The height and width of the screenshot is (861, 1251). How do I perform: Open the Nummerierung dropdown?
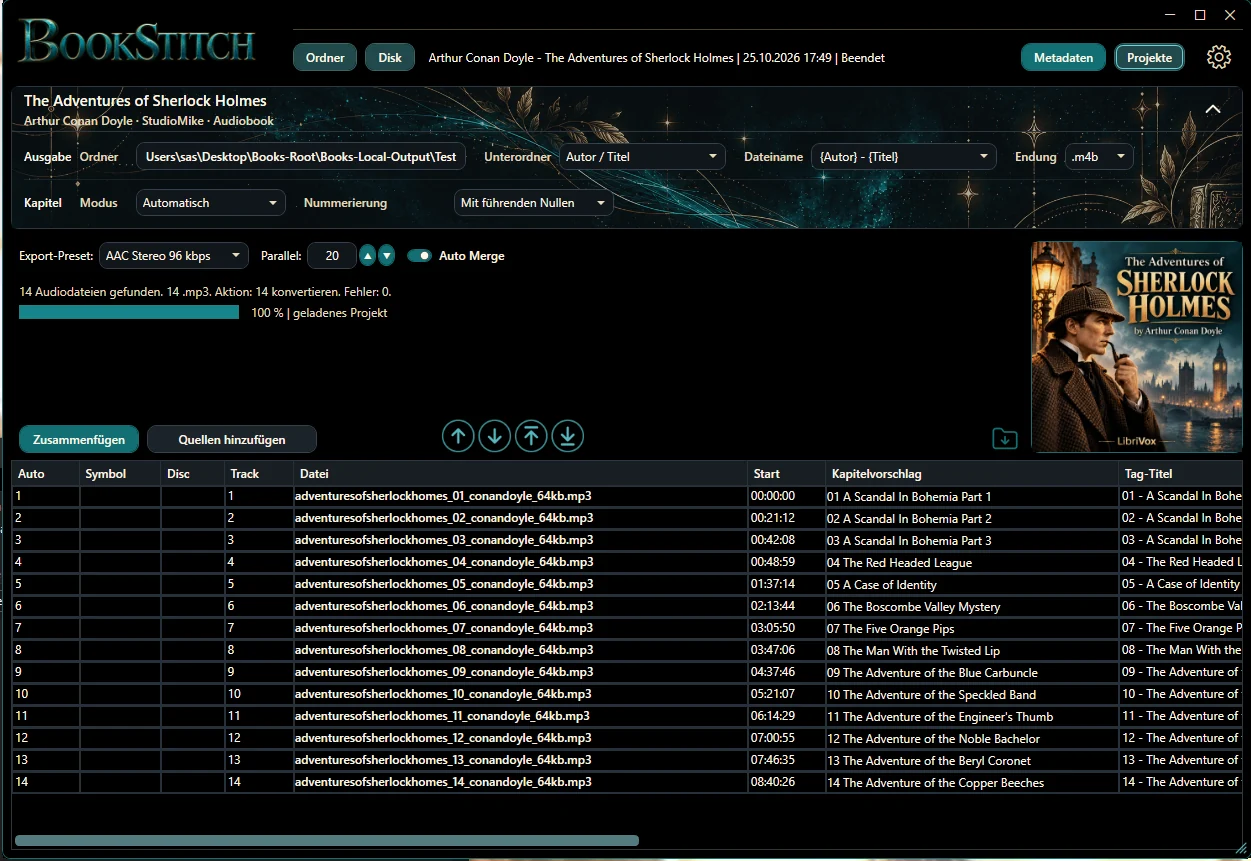tap(533, 203)
